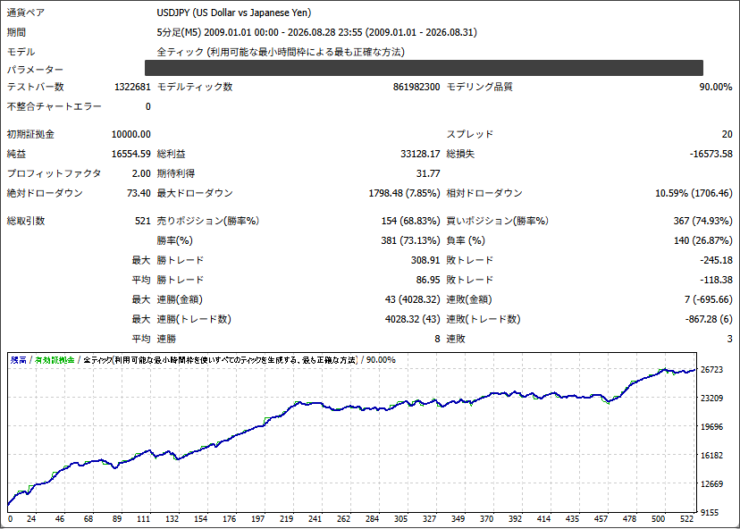Viewport: 740px width, 529px height.
Task: Click the "純益" label
Action: tap(16, 154)
